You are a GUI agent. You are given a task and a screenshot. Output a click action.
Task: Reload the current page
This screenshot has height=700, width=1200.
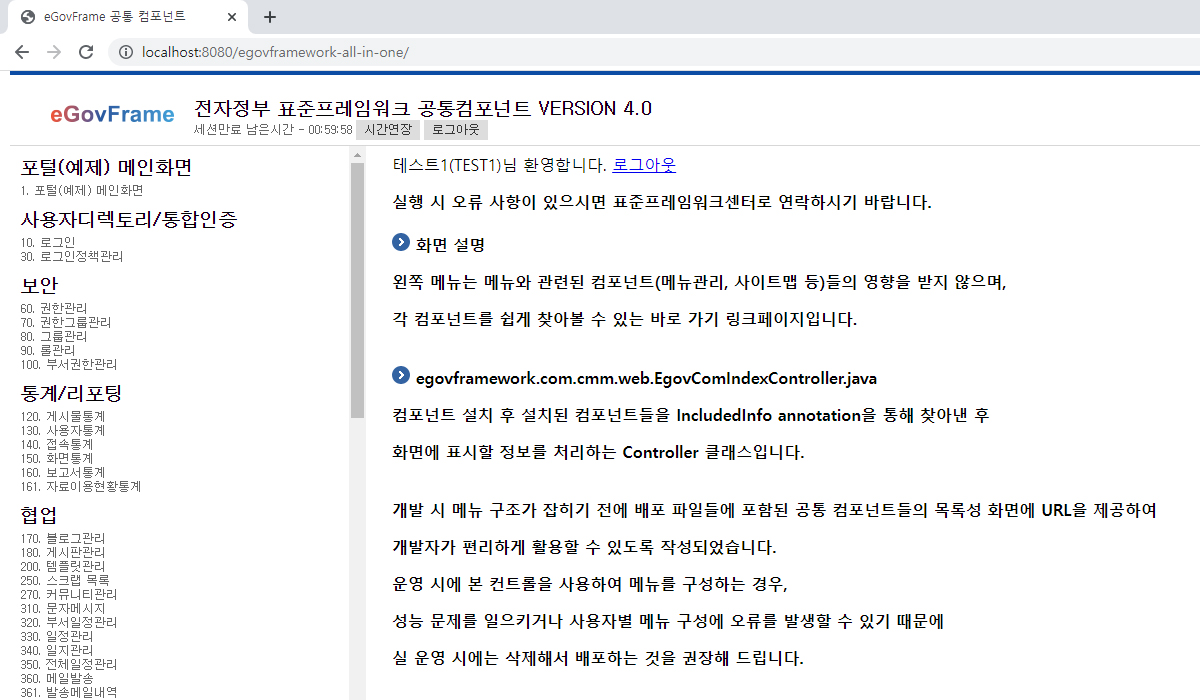(x=86, y=52)
